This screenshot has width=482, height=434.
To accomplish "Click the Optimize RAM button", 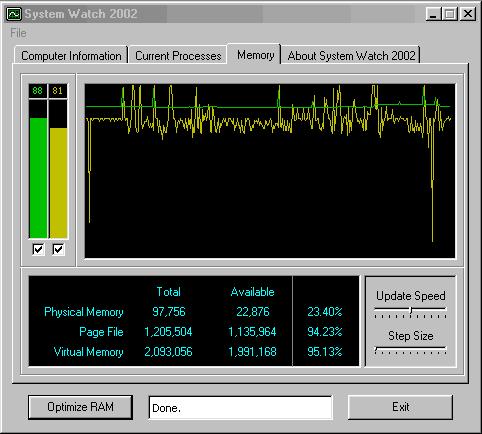I will [x=80, y=407].
